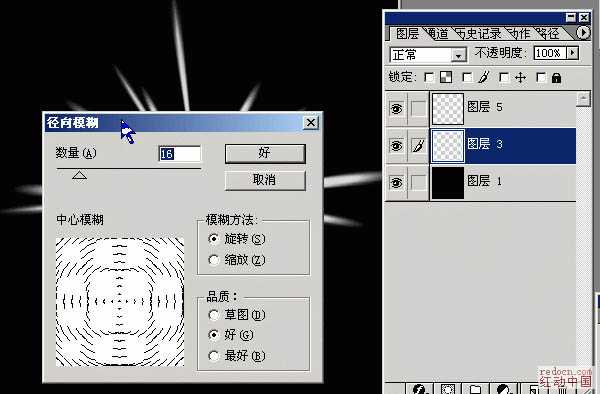This screenshot has width=600, height=394.
Task: Hide 图层 5 with its eye icon
Action: tap(396, 109)
